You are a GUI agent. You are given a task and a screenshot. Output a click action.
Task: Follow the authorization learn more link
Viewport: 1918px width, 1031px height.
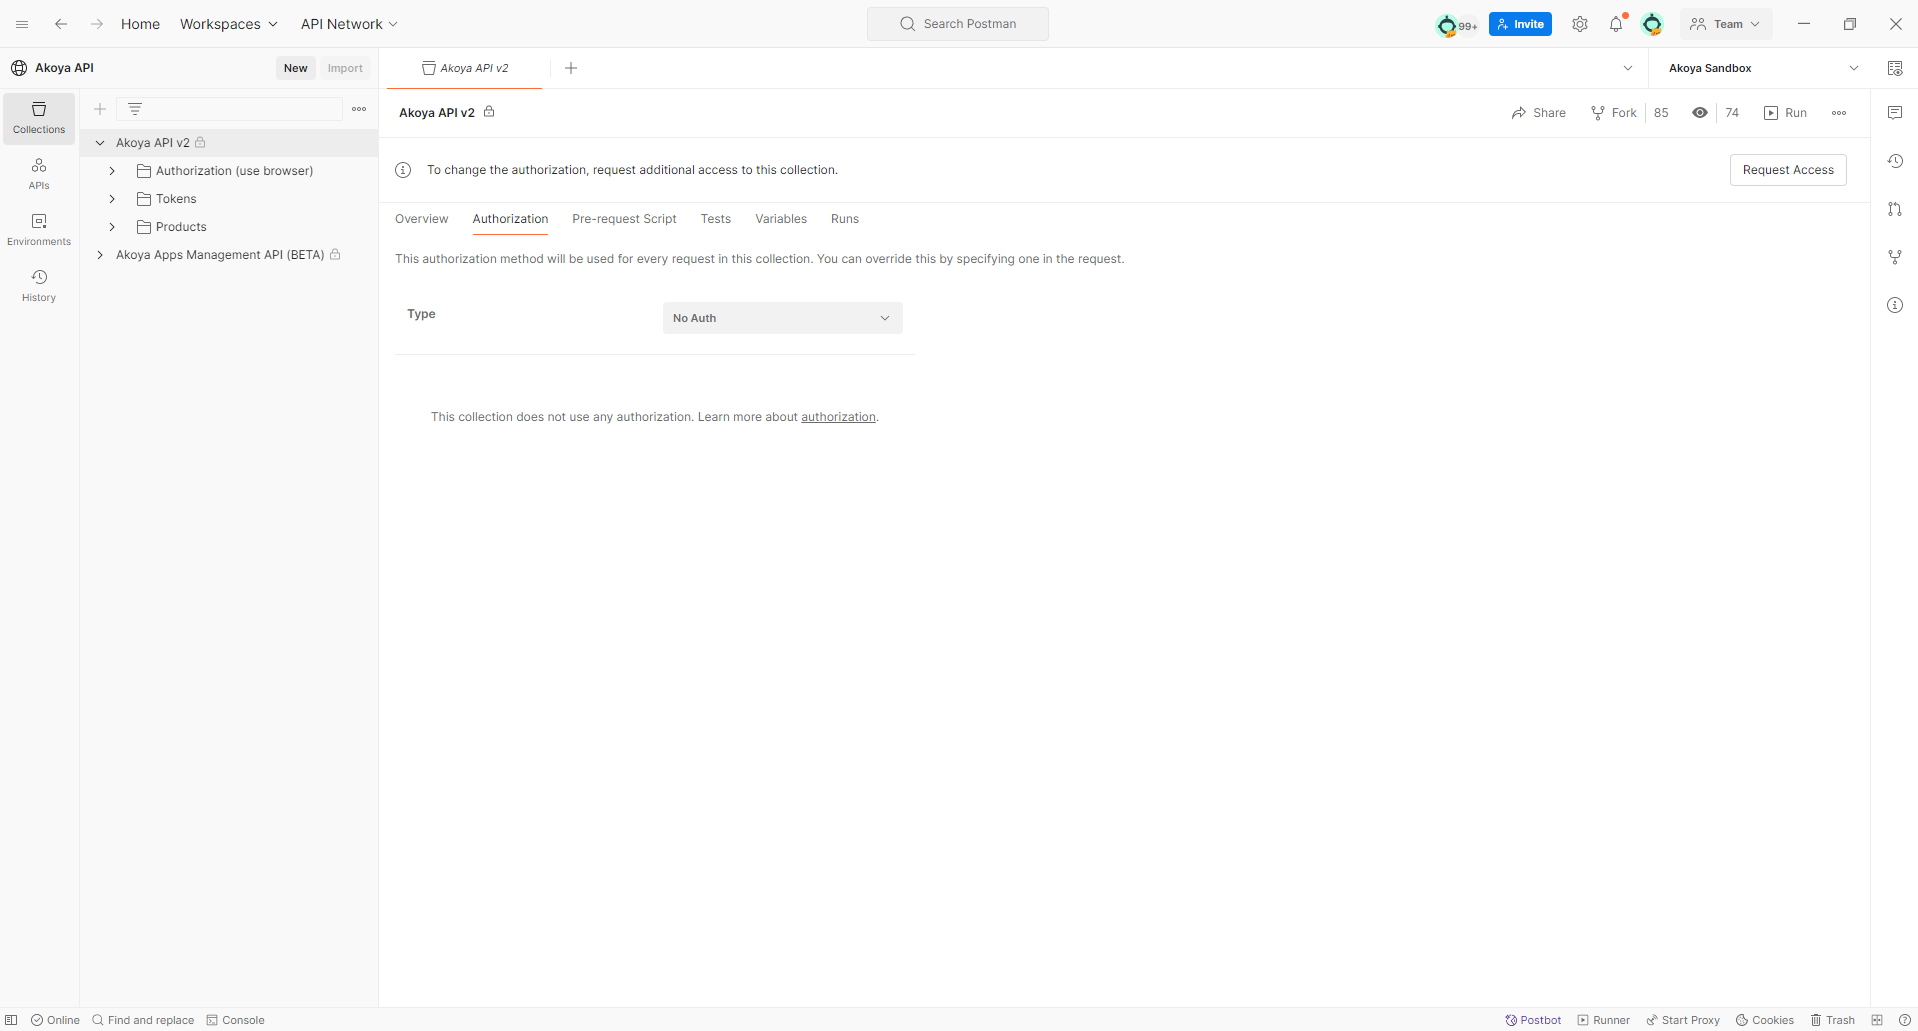pos(838,417)
